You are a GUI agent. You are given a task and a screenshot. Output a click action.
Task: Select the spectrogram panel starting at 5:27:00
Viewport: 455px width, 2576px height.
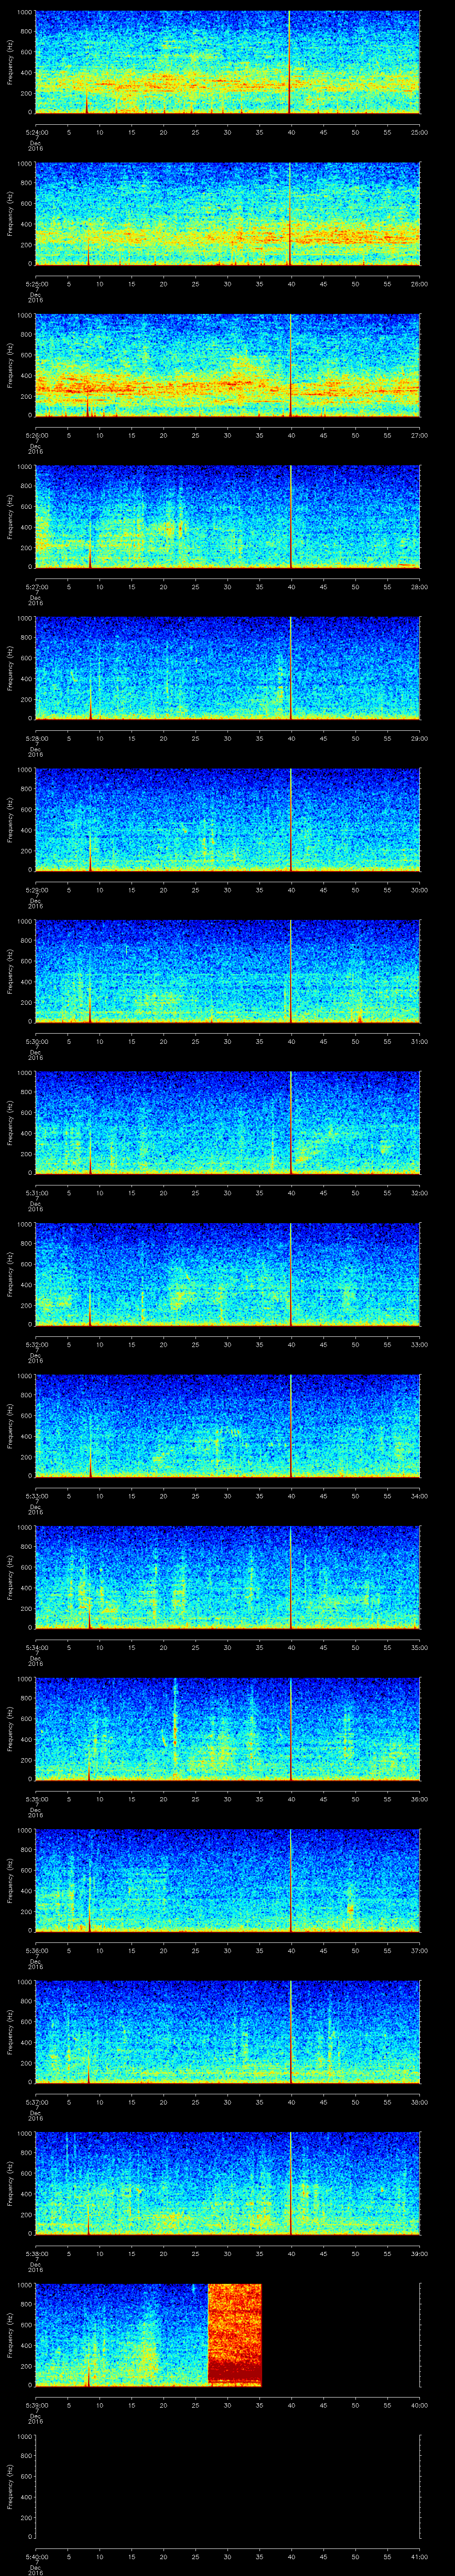tap(227, 517)
